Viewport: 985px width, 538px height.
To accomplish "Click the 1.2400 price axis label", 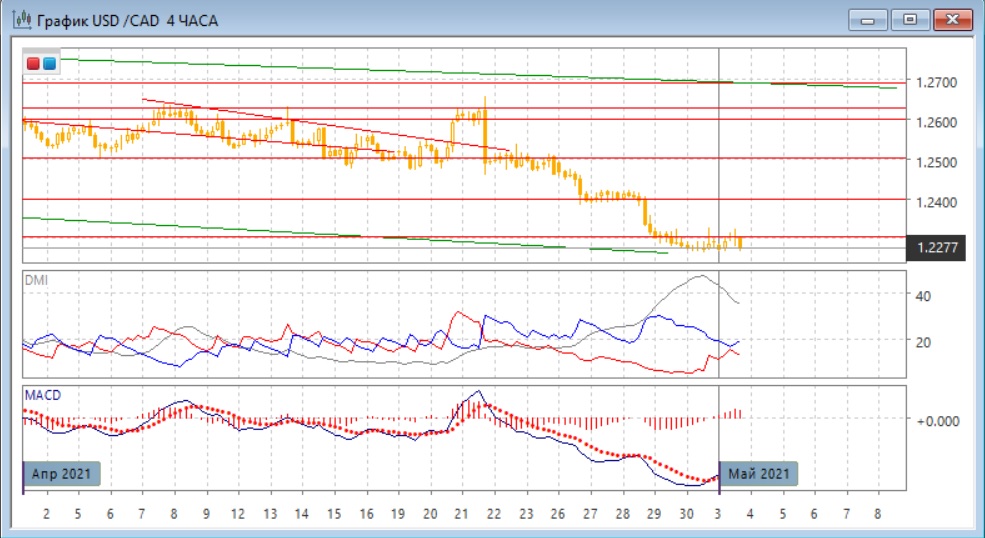I will [938, 202].
